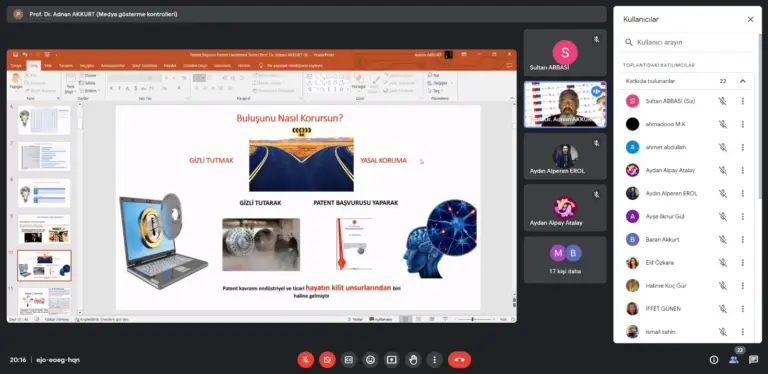Click the Kullanıcı arayın search field
Viewport: 768px width, 374px height.
(688, 43)
